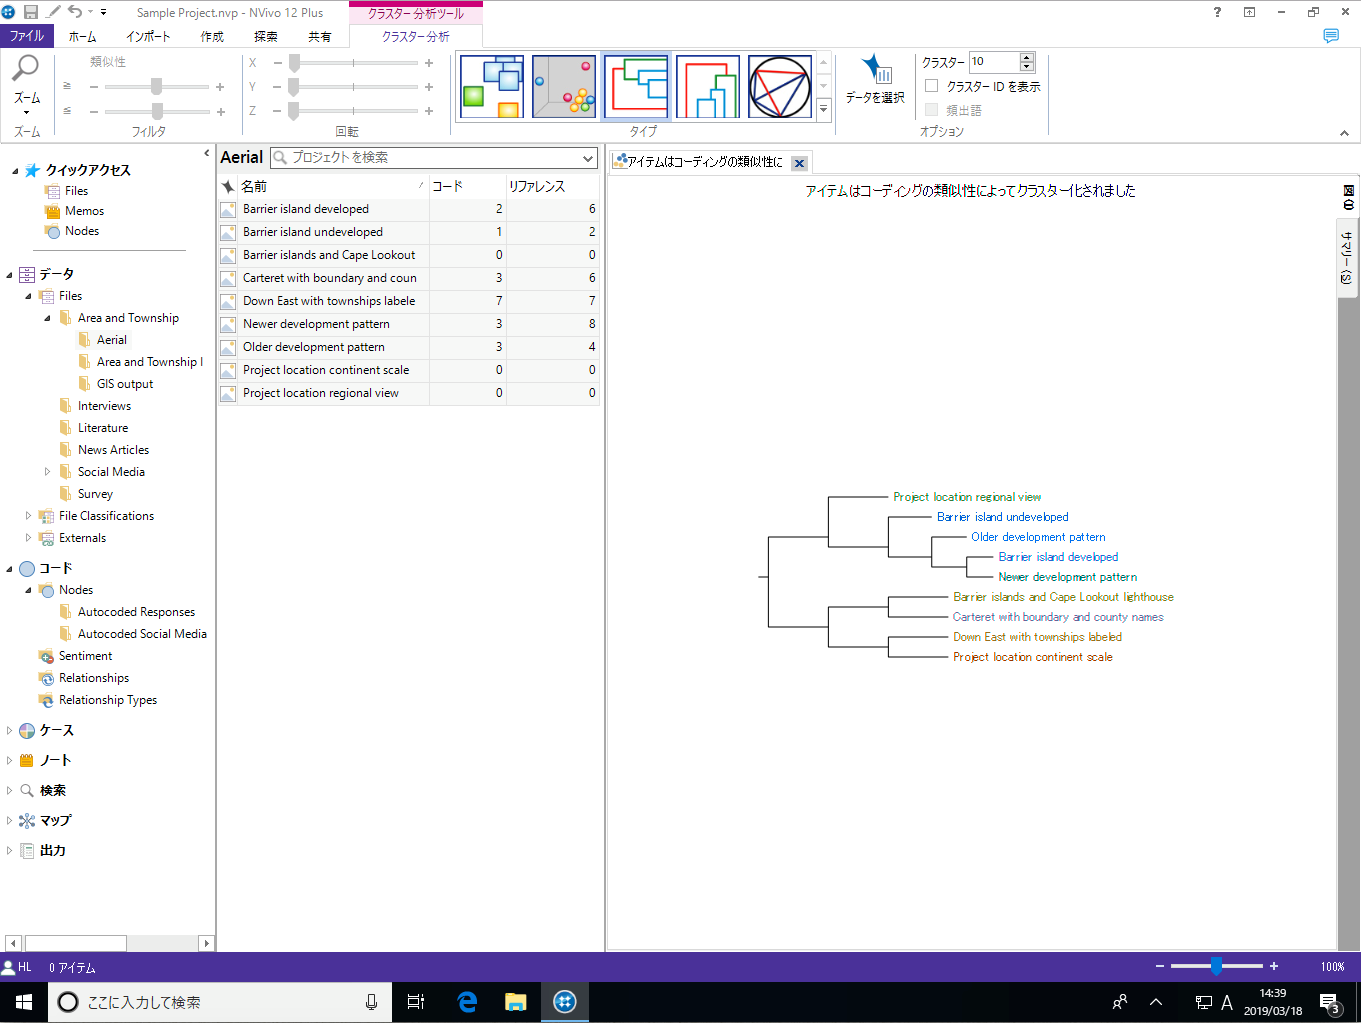Enable the クラスター ID を表示 checkbox
The width and height of the screenshot is (1361, 1023).
click(x=932, y=86)
